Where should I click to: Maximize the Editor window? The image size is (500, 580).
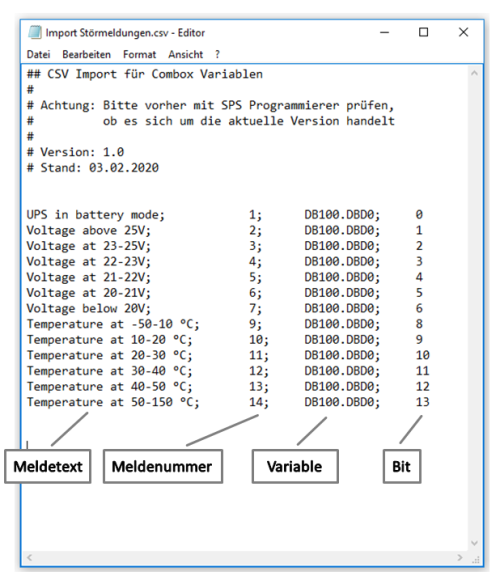click(x=423, y=33)
